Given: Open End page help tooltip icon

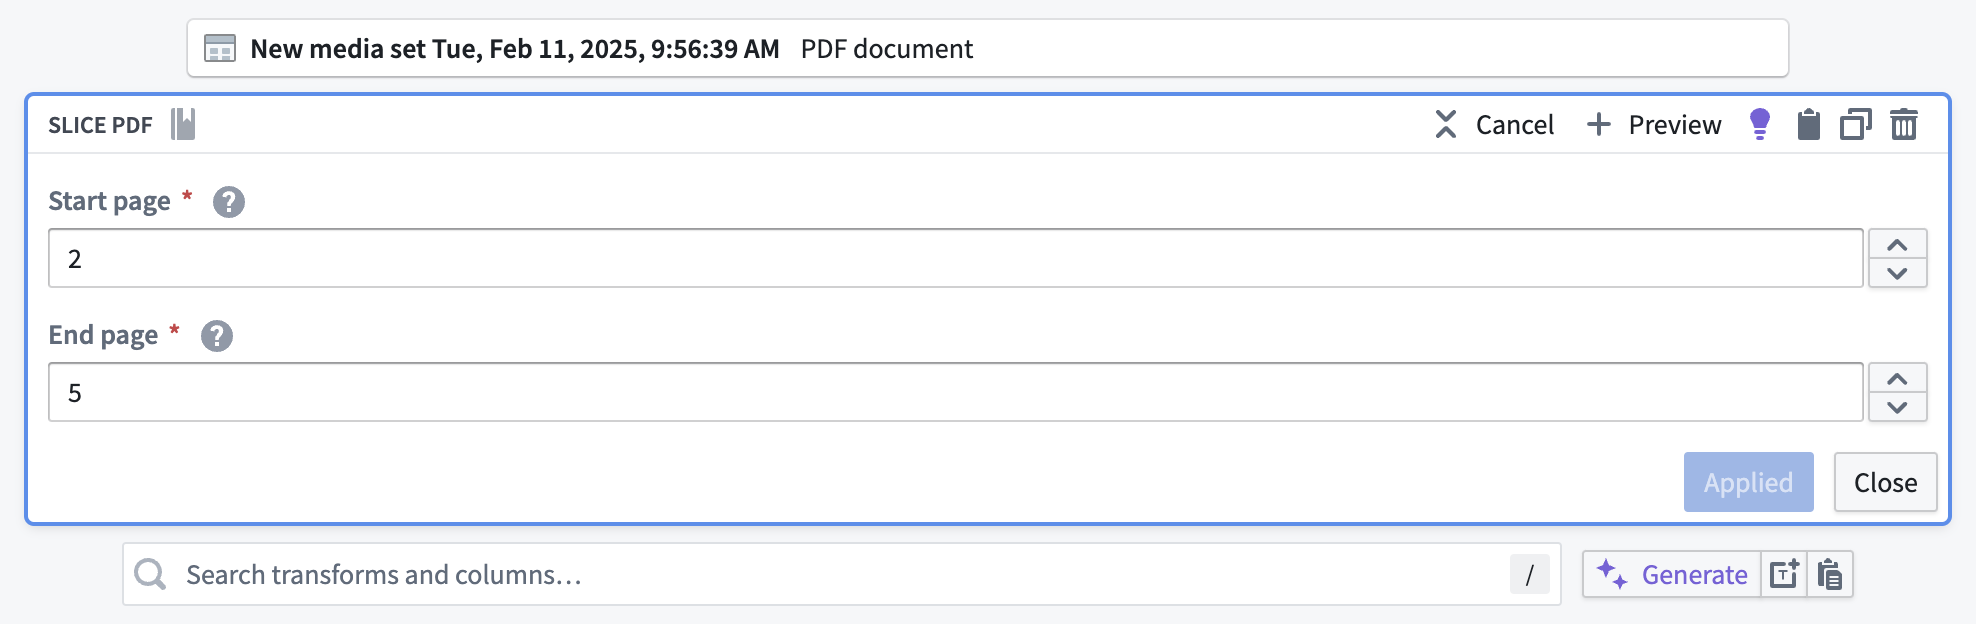Looking at the screenshot, I should point(217,336).
